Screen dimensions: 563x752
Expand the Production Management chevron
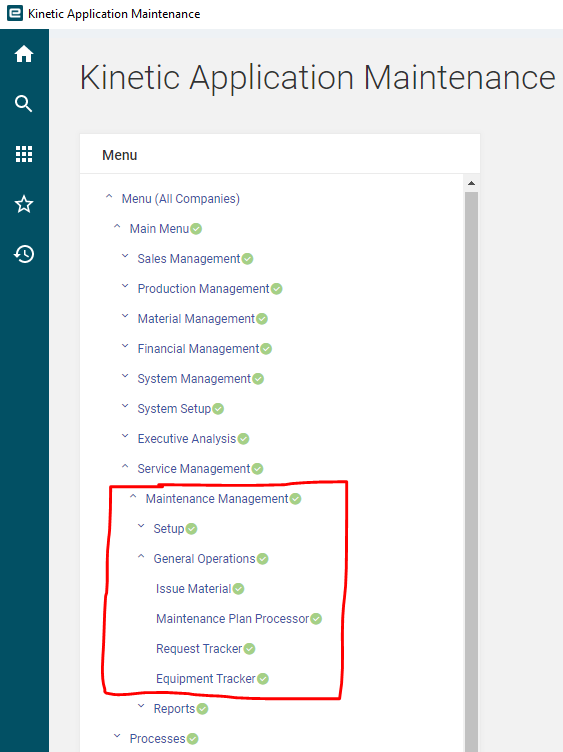125,286
